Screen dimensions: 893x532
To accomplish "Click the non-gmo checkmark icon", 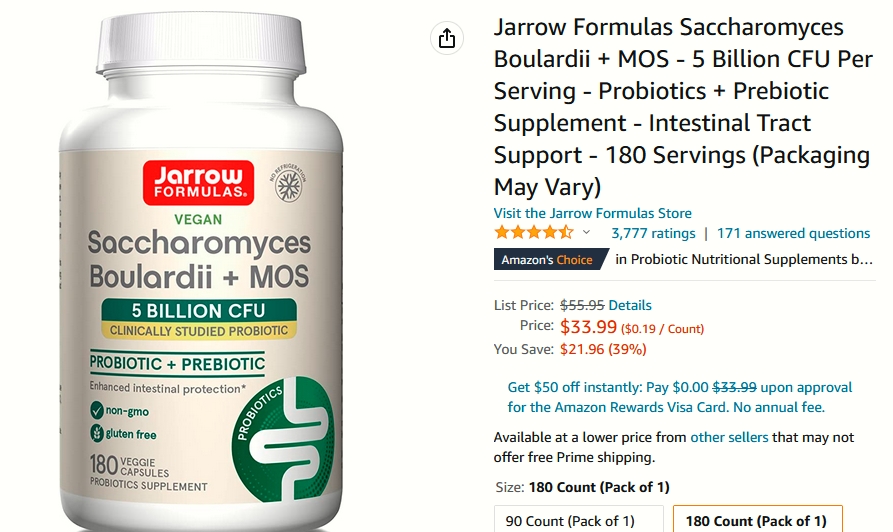I will [97, 410].
